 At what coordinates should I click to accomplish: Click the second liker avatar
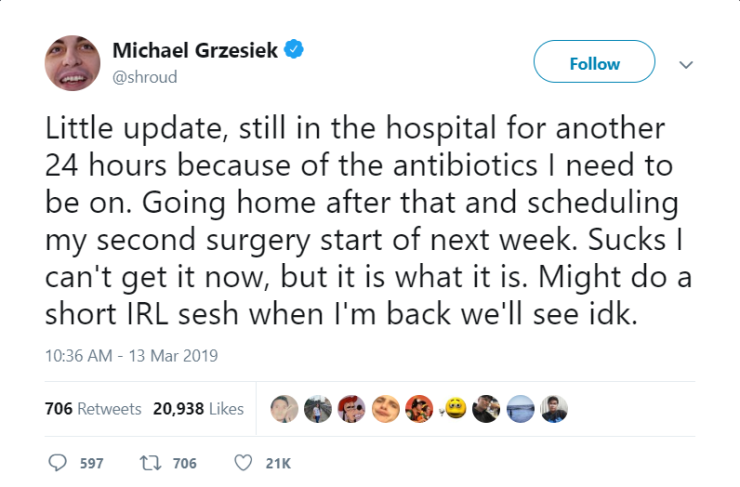click(319, 408)
